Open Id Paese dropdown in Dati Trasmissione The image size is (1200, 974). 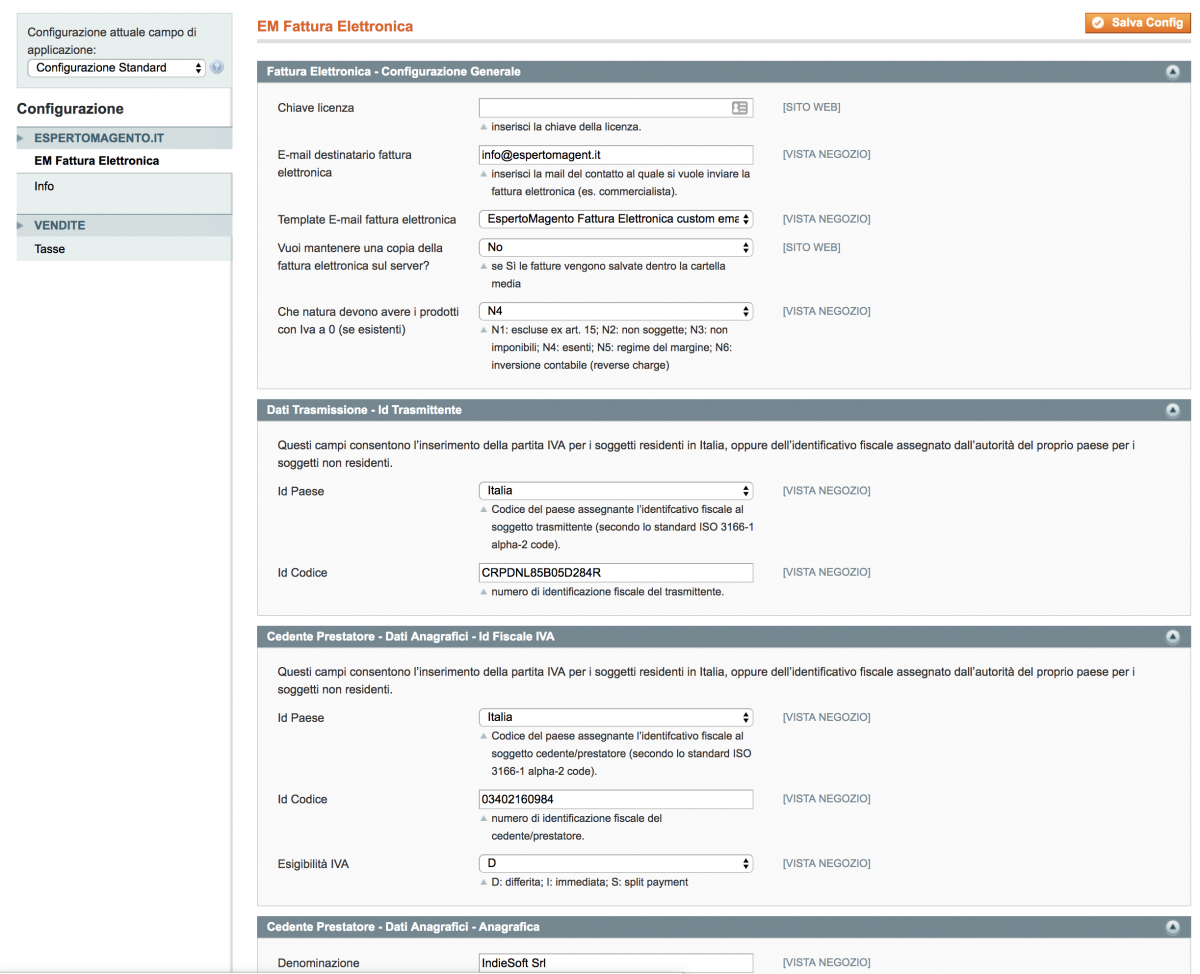click(615, 491)
